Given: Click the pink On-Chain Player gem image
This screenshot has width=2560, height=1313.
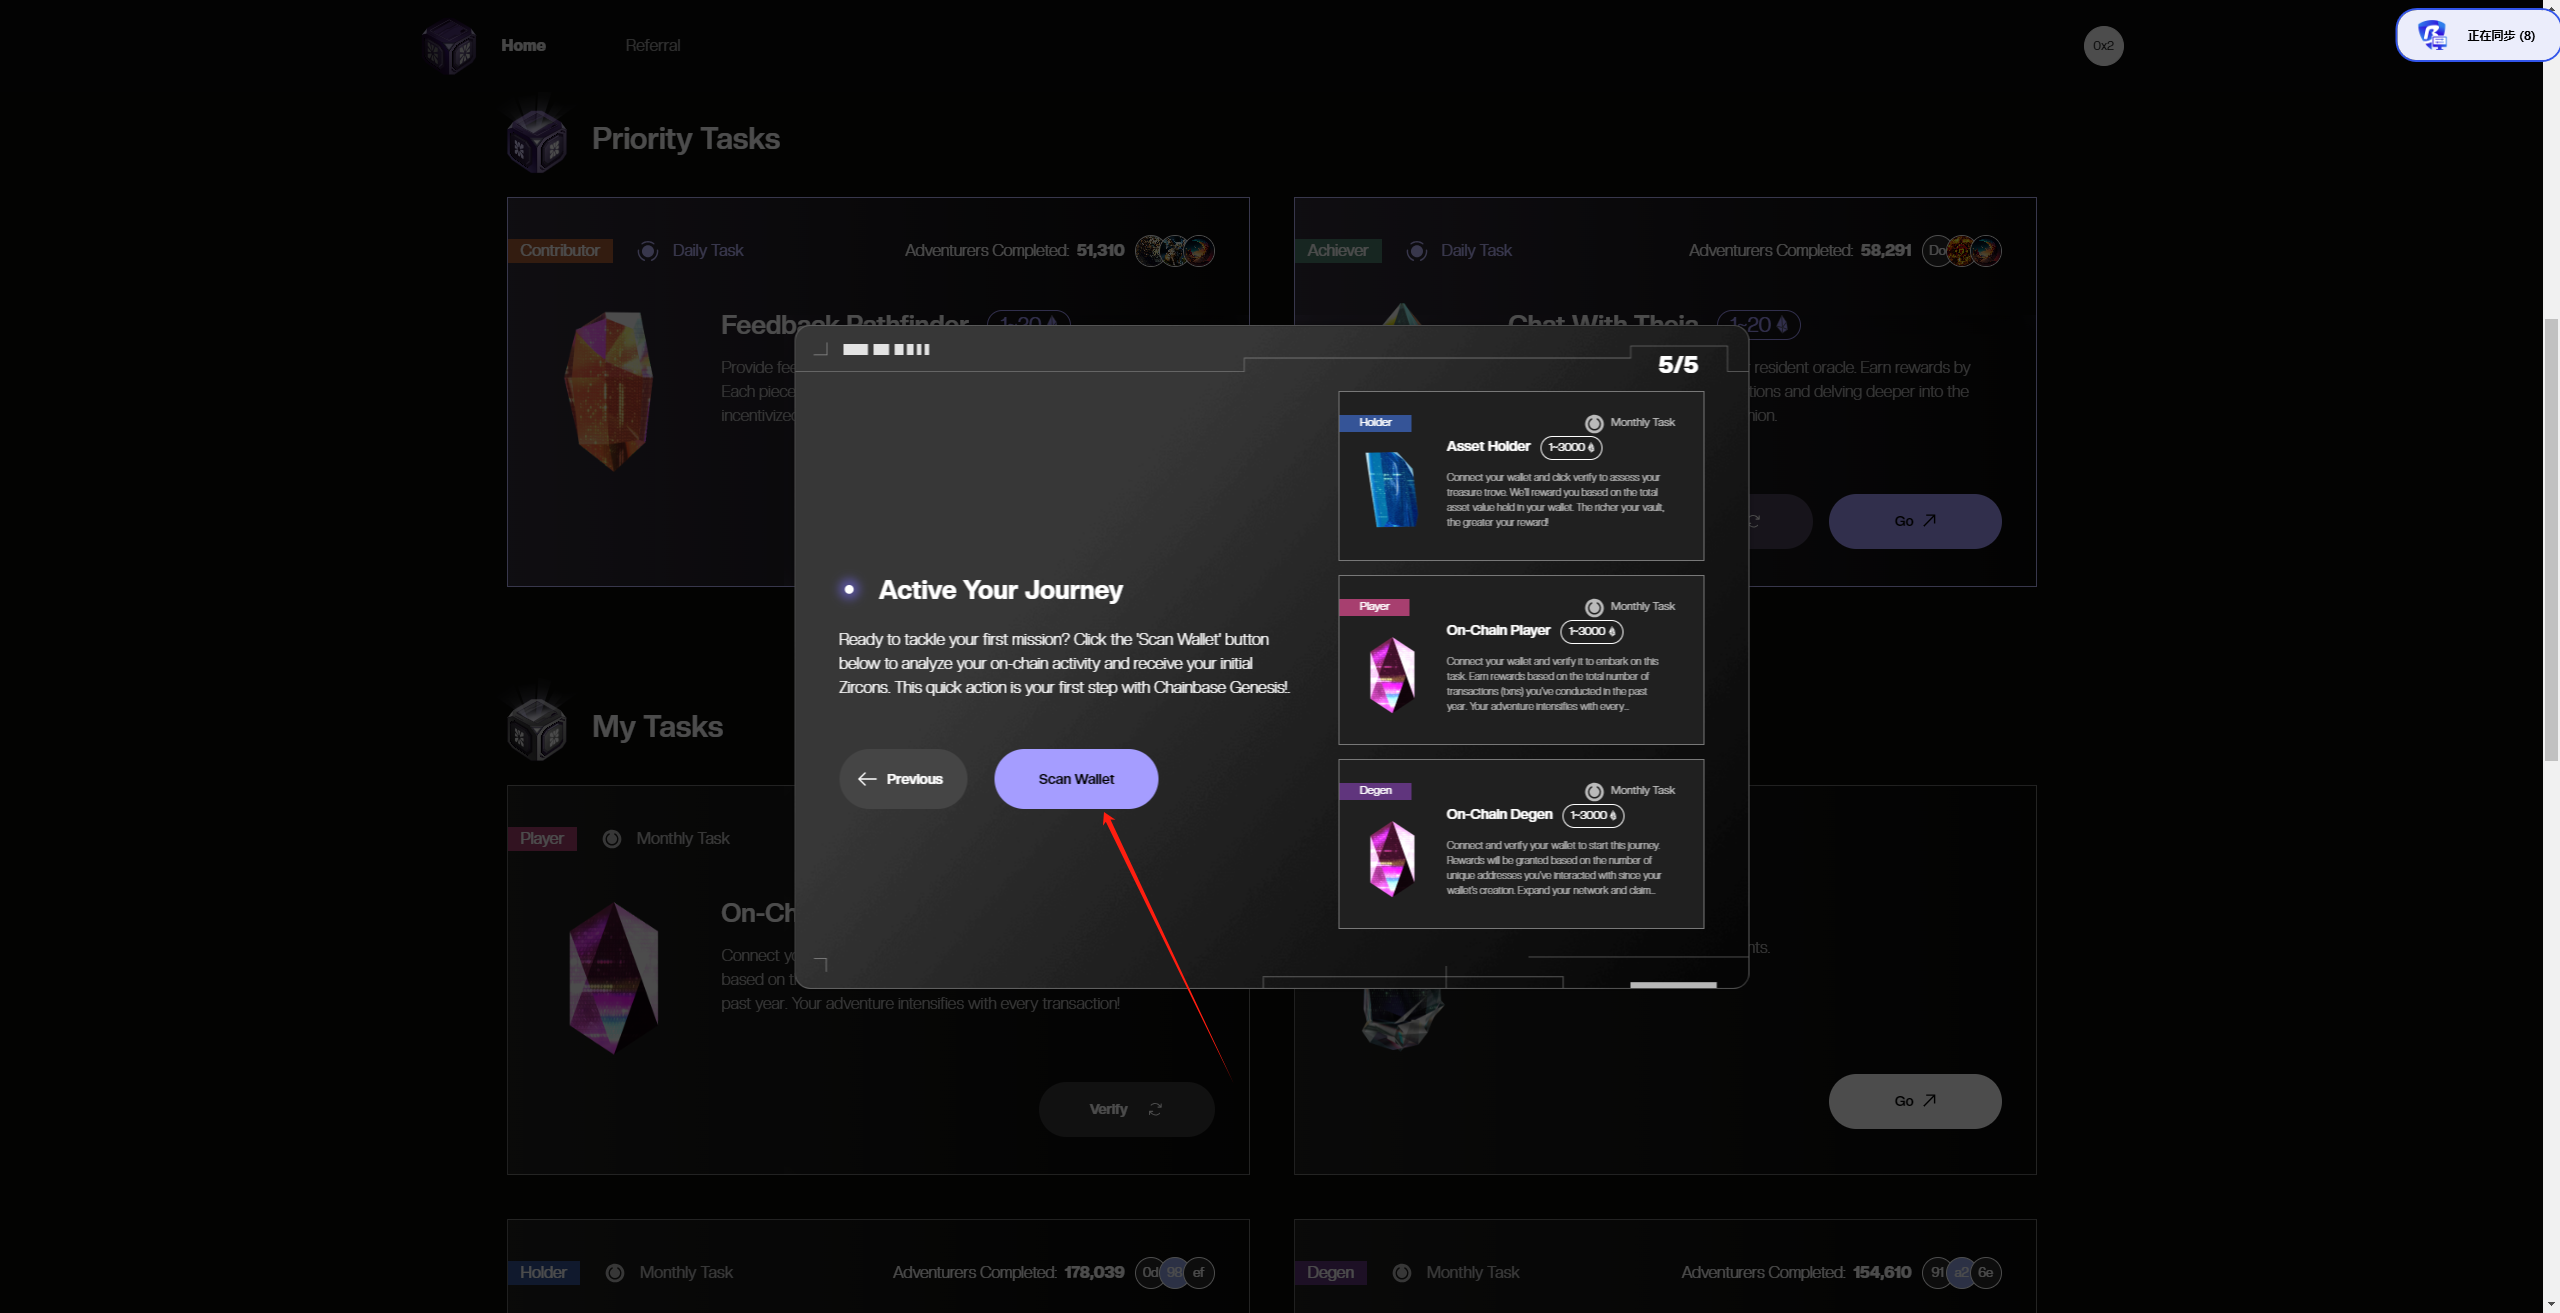Looking at the screenshot, I should click(x=1392, y=675).
